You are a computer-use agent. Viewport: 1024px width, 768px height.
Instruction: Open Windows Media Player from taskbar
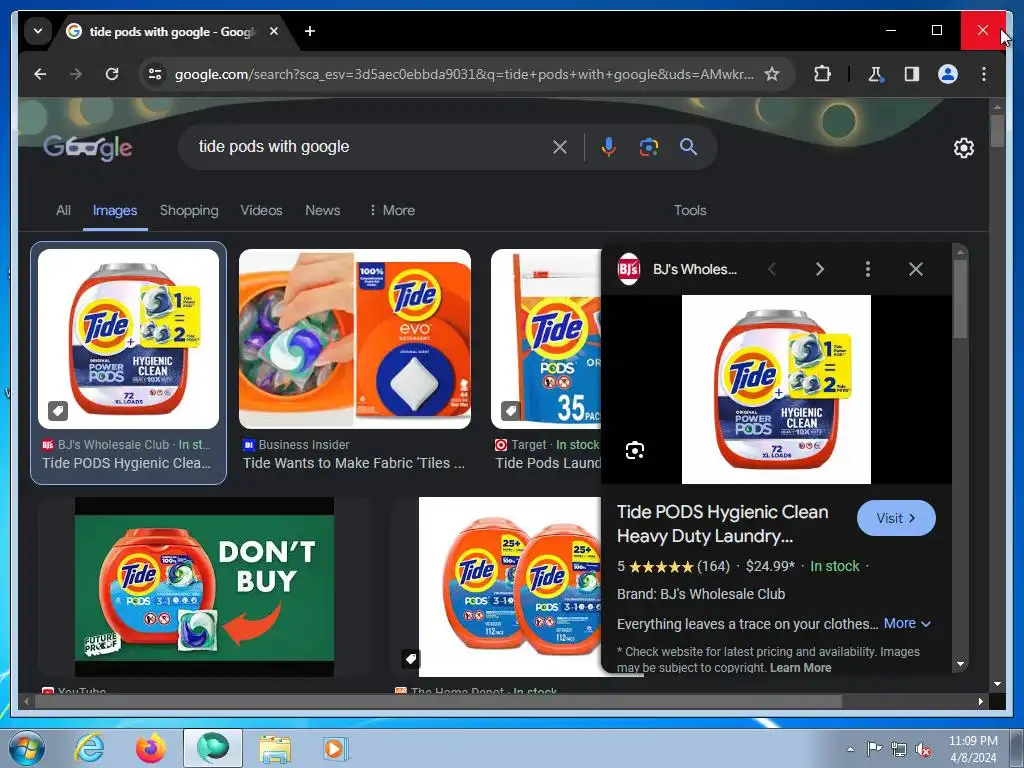[335, 748]
